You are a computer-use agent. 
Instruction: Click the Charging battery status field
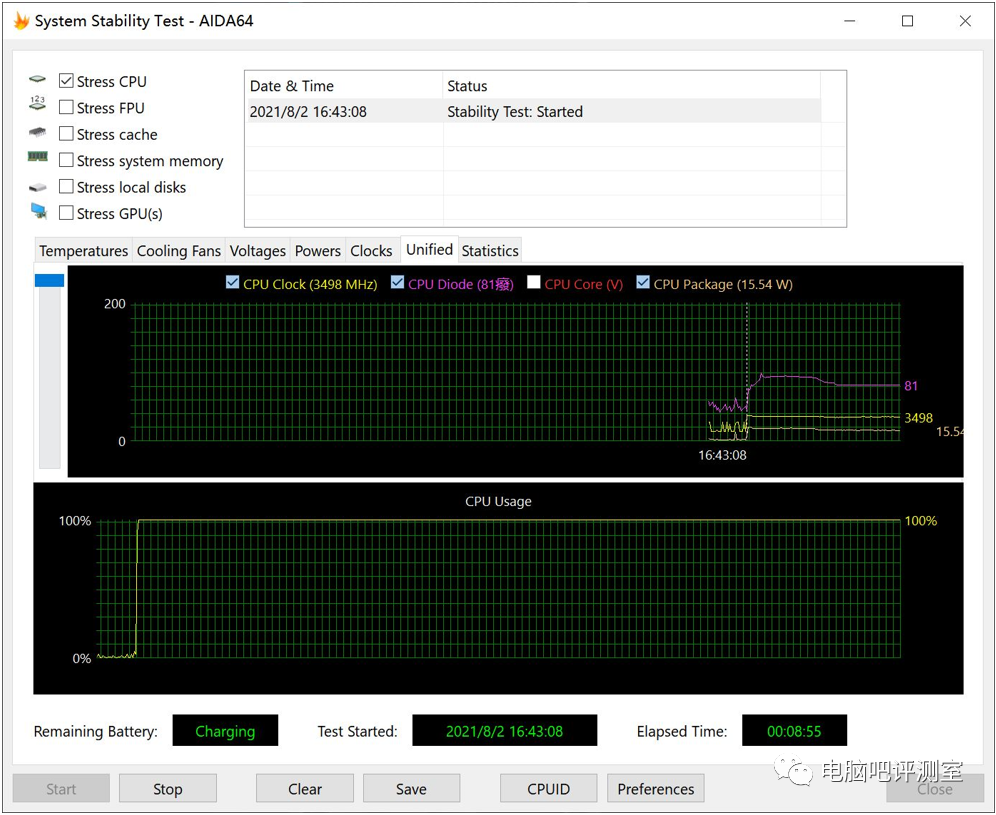225,731
